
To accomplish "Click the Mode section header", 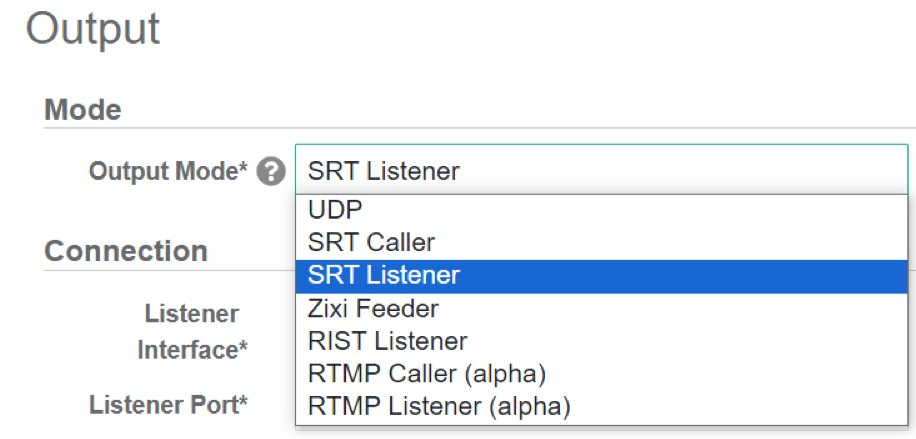I will 83,109.
